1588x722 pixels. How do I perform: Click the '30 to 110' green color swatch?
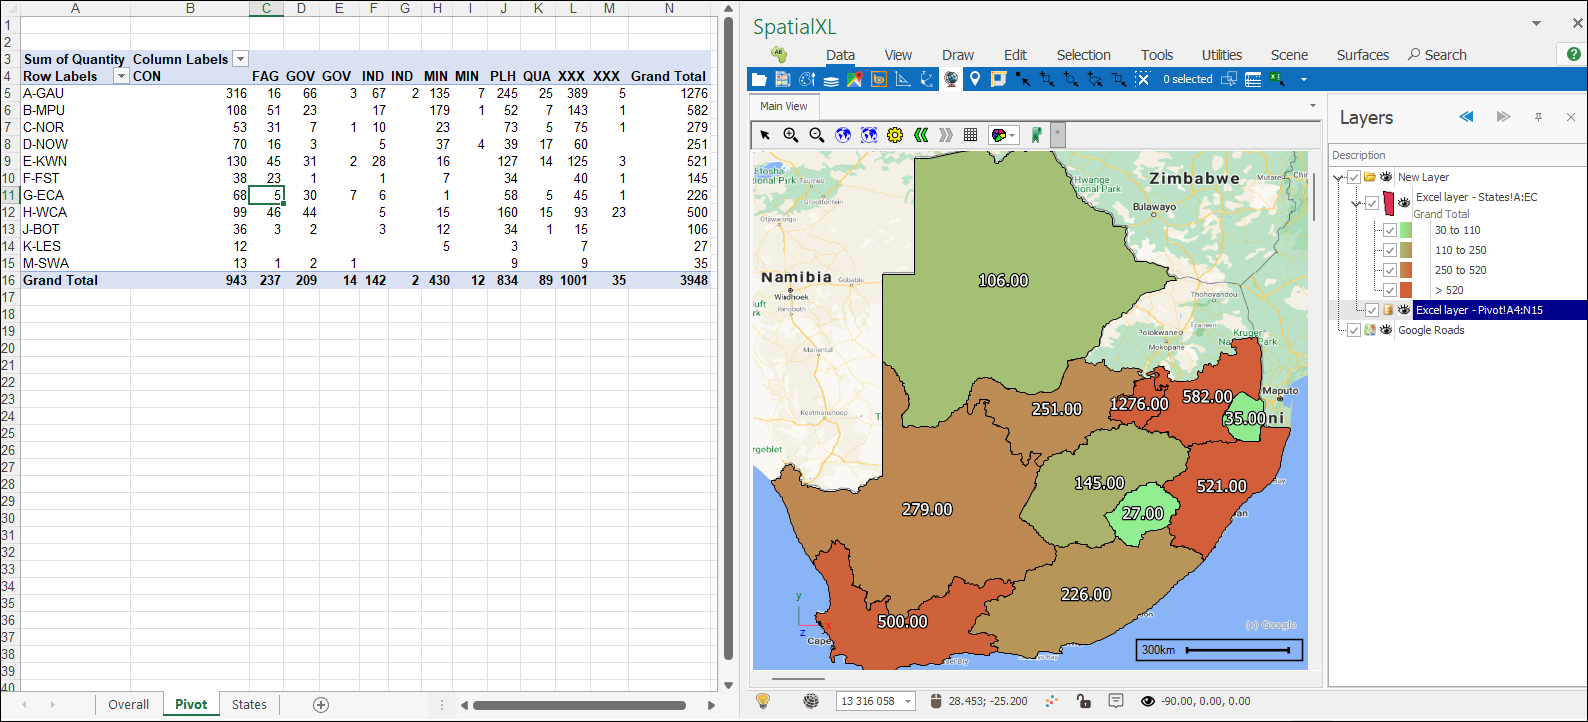coord(1406,230)
